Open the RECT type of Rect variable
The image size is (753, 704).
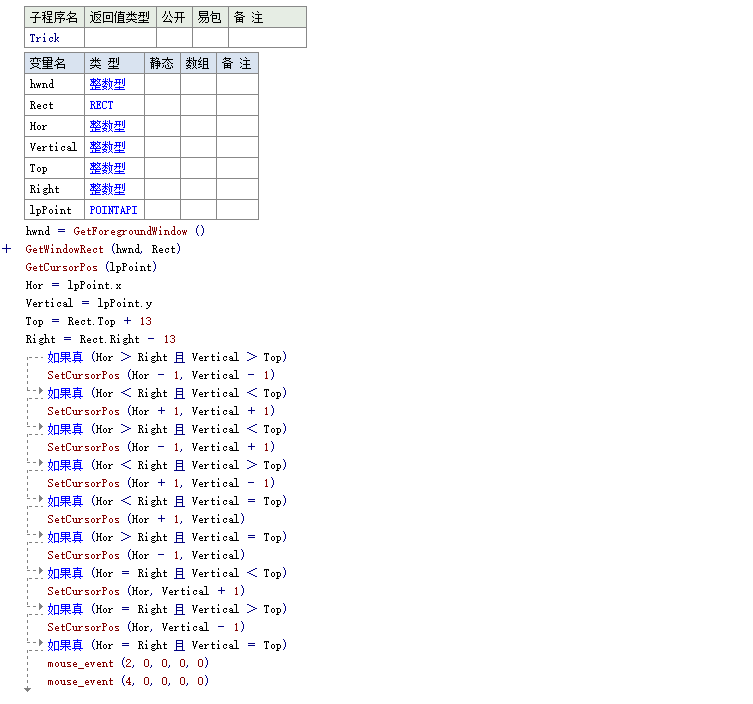coord(102,105)
